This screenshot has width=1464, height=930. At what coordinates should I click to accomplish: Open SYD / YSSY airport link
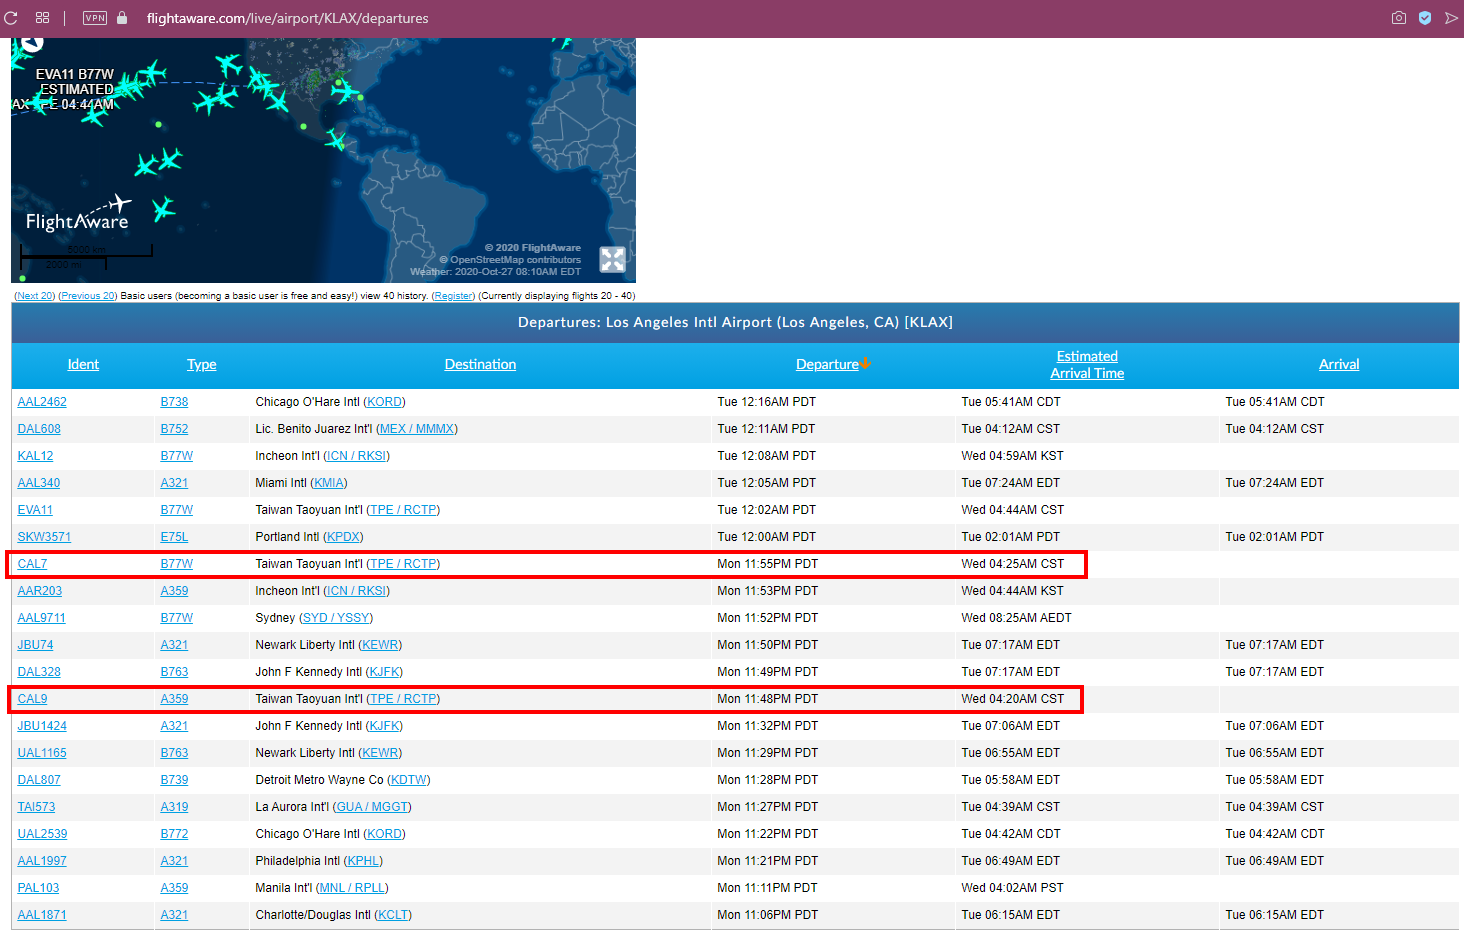pos(336,618)
